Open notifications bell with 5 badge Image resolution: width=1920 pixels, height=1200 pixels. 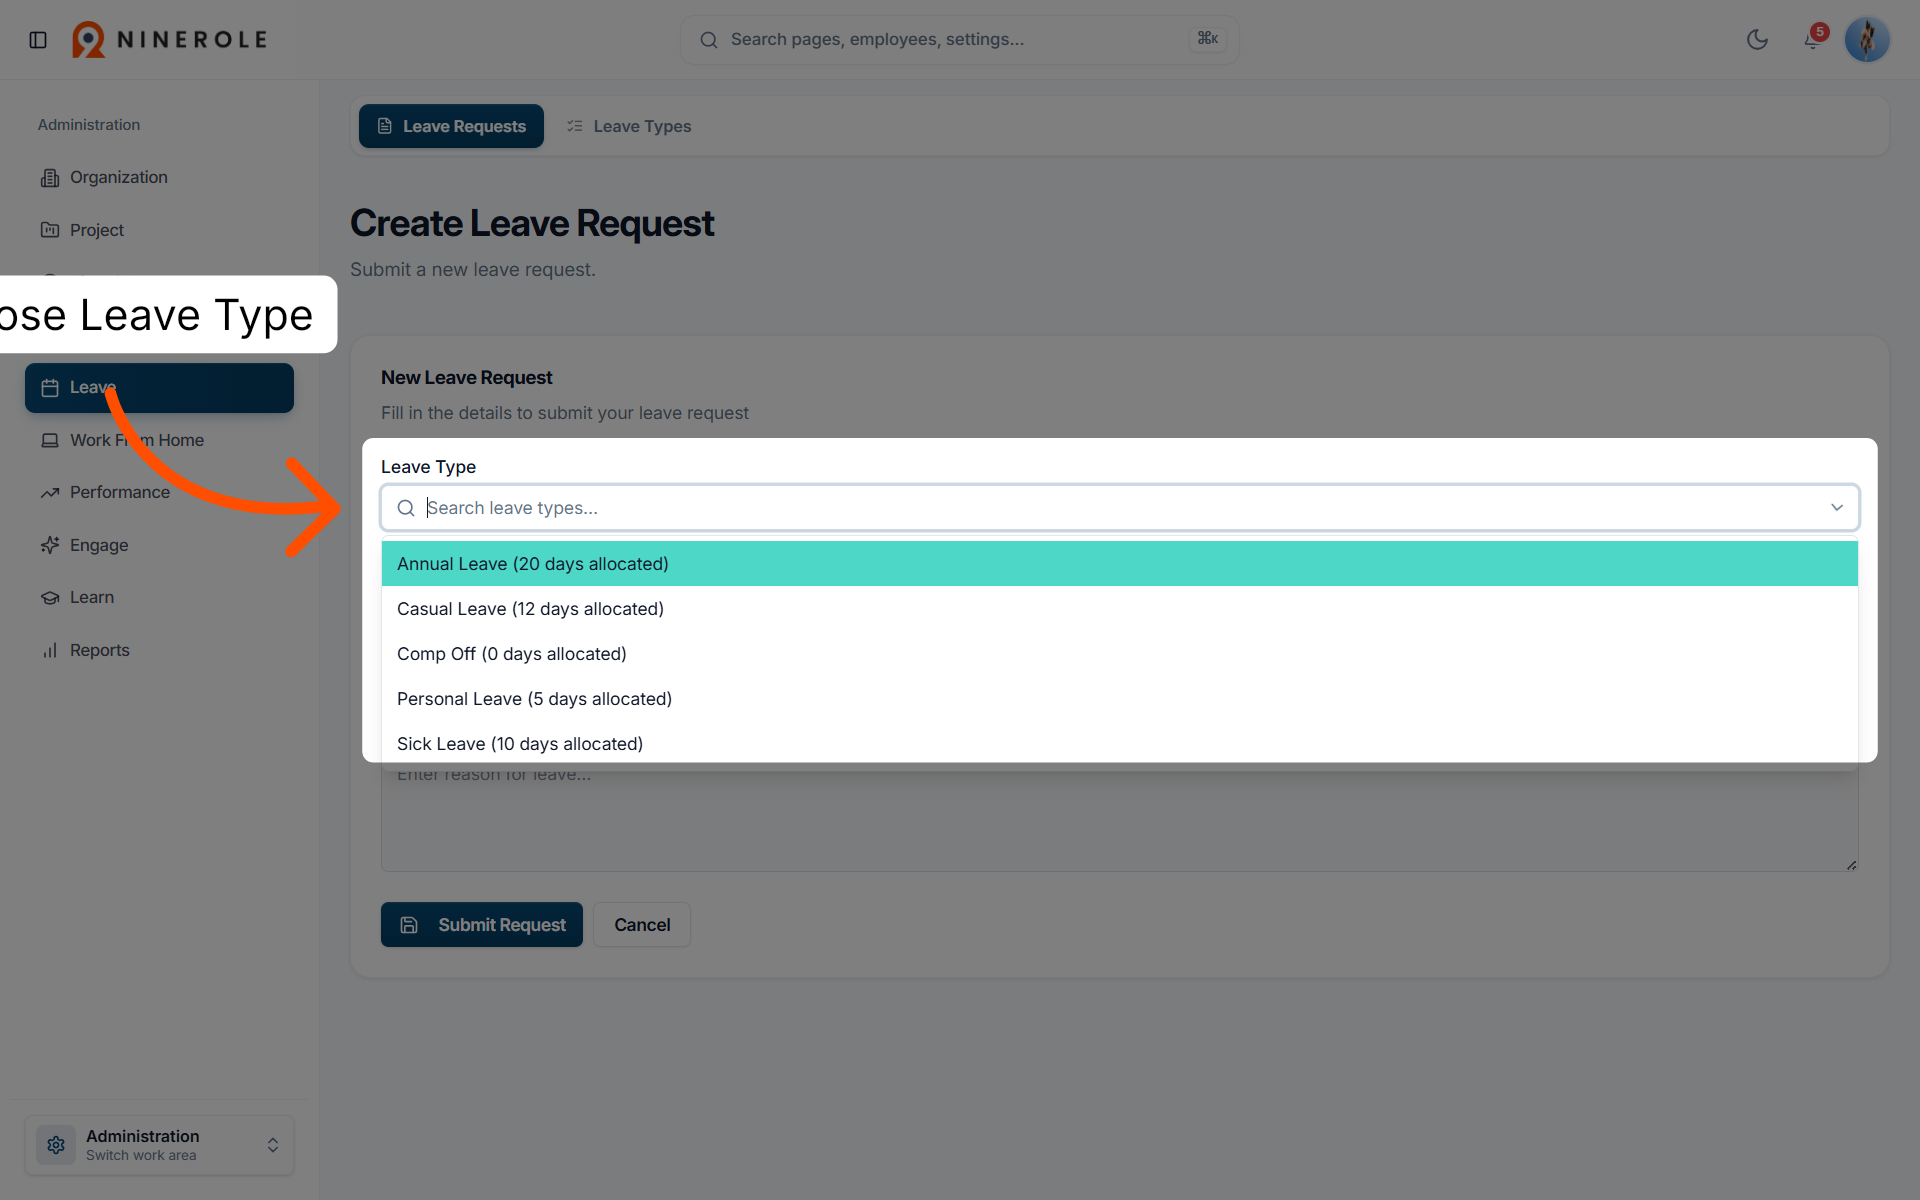coord(1813,39)
